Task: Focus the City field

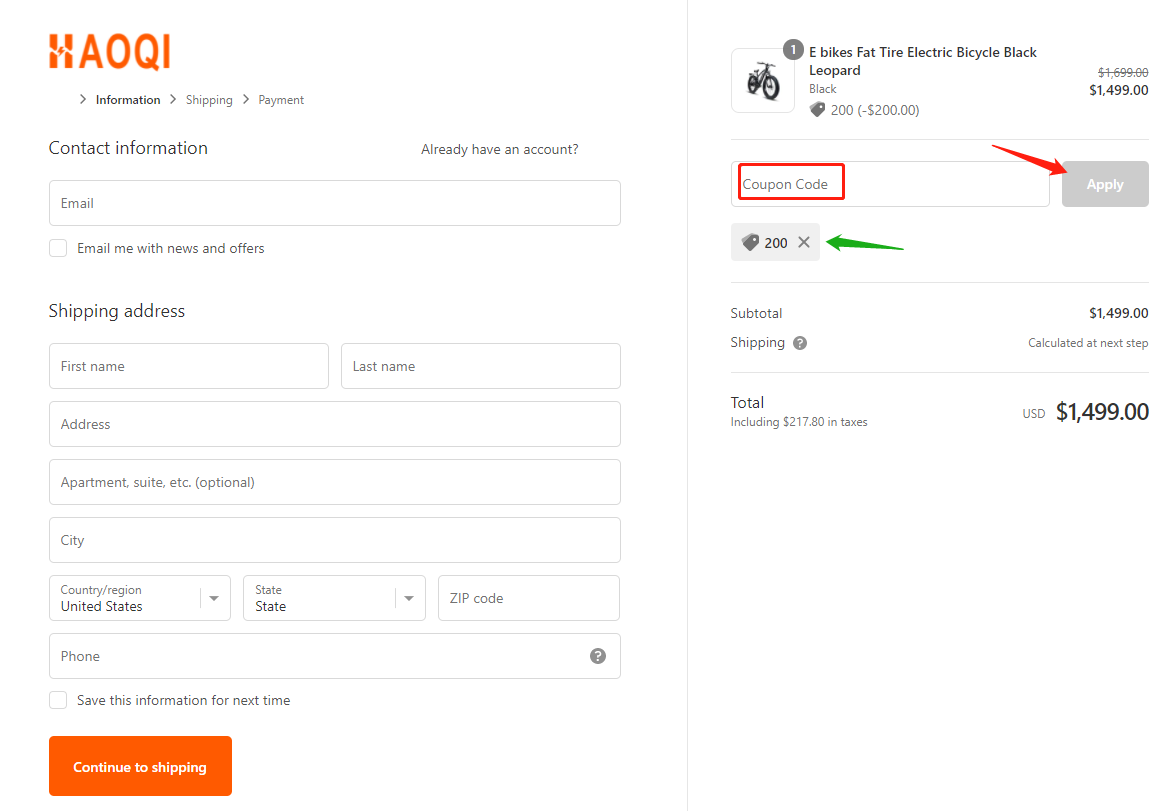Action: [335, 540]
